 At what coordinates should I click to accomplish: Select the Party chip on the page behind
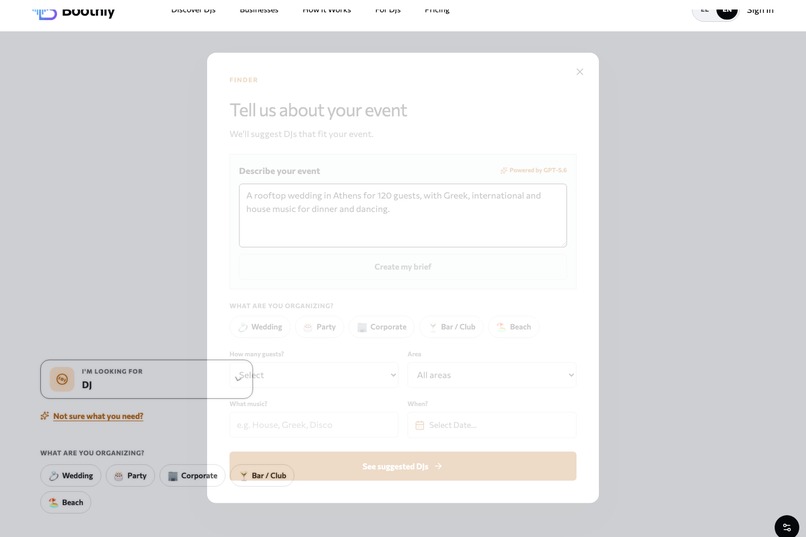(130, 476)
